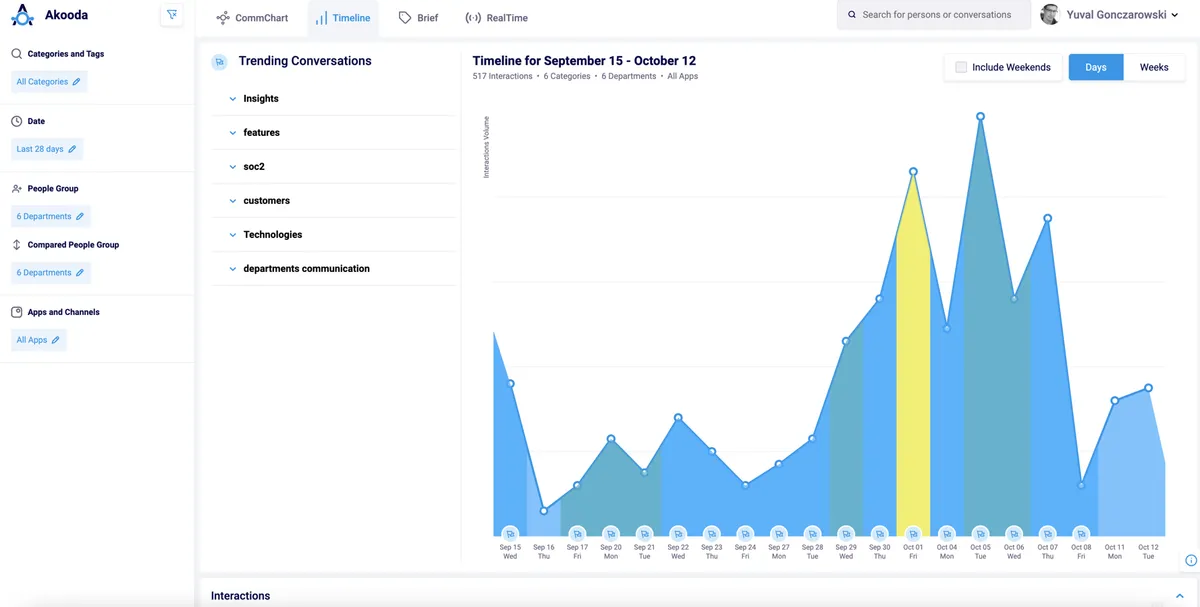This screenshot has width=1200, height=607.
Task: Click the trending icon above Sep 28
Action: (x=812, y=534)
